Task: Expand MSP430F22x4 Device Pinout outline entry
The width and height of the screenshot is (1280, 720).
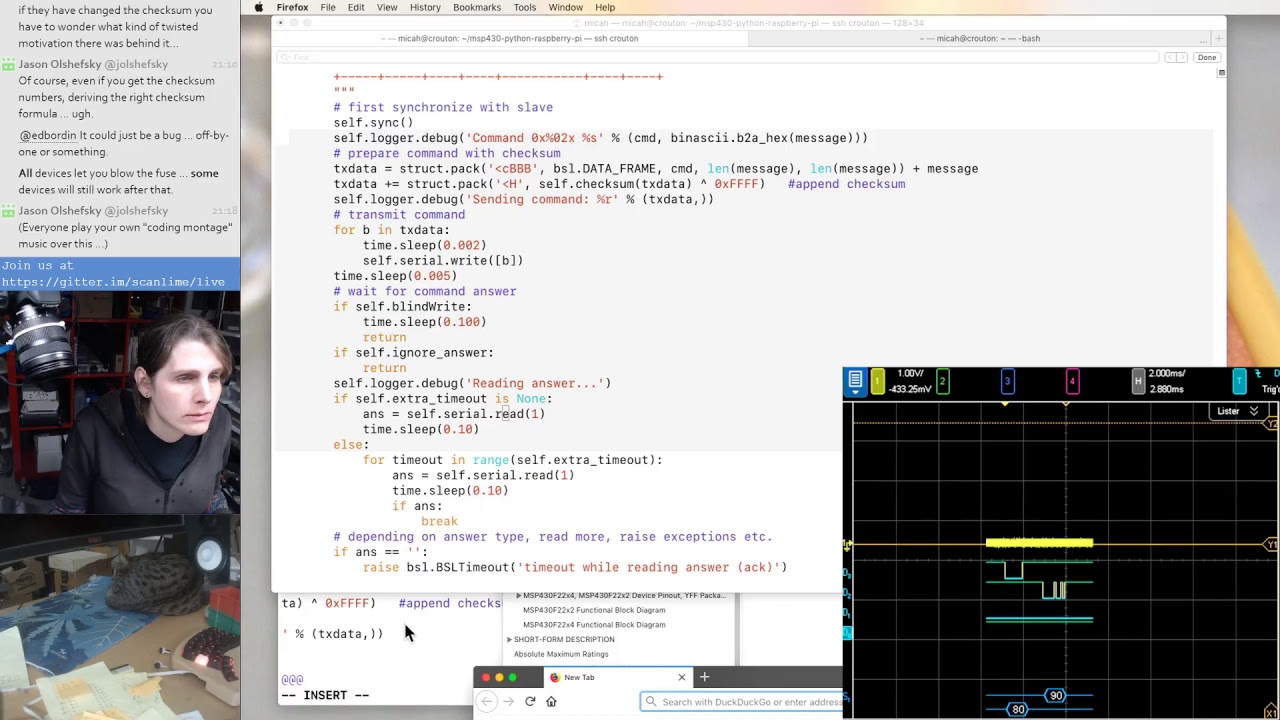Action: 518,596
